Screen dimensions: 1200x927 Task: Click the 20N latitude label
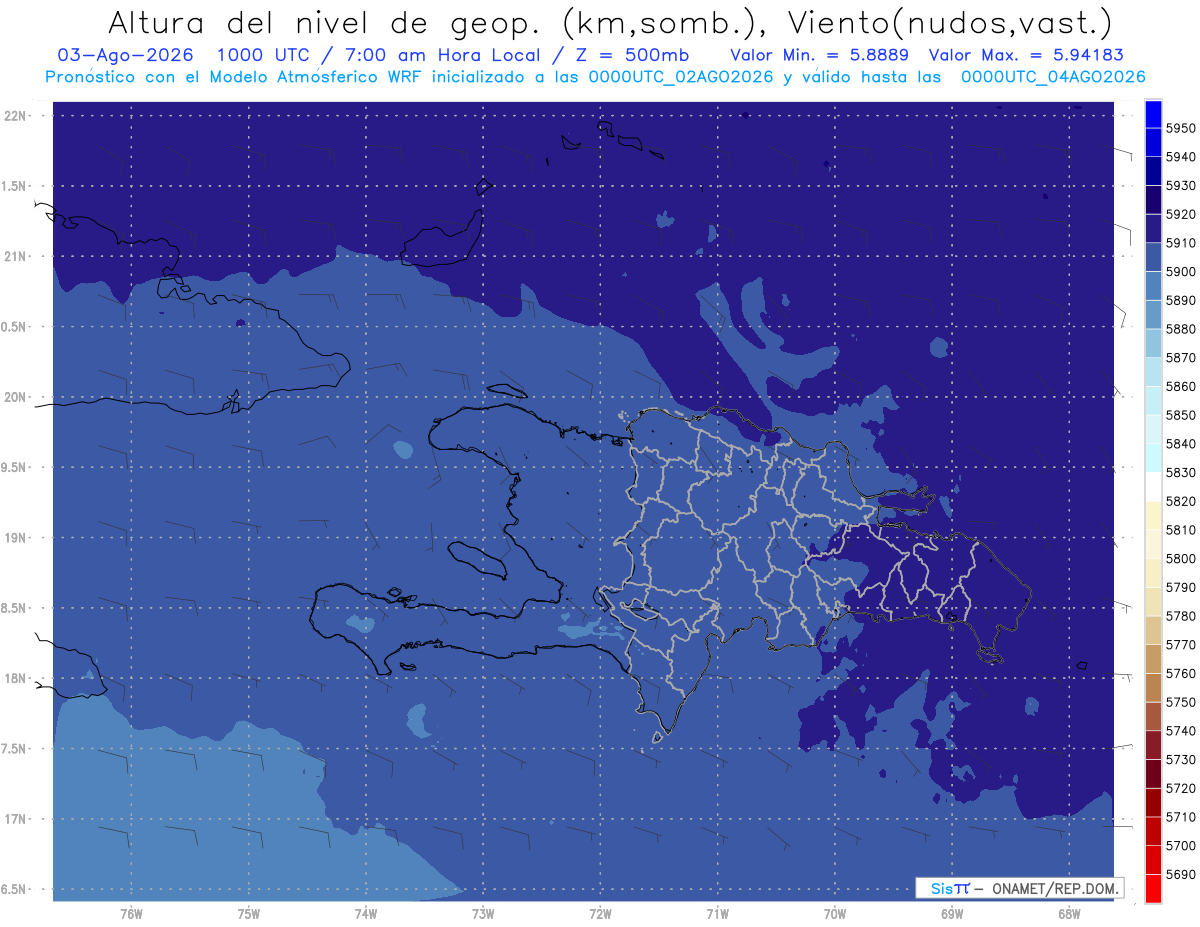point(16,397)
